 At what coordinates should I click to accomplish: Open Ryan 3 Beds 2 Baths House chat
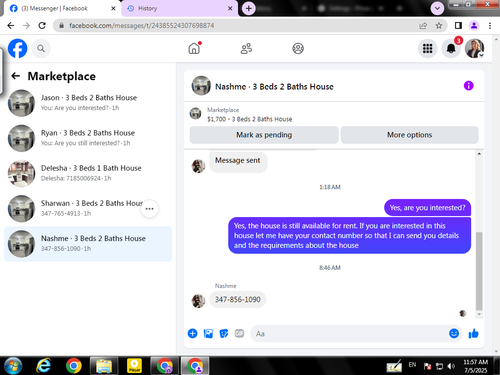click(x=88, y=138)
